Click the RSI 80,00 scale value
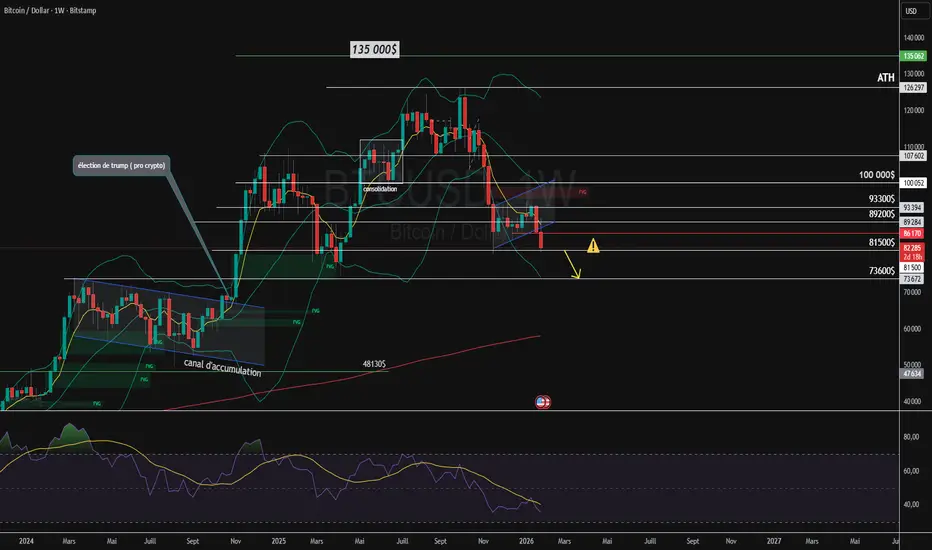The image size is (932, 550). click(911, 437)
